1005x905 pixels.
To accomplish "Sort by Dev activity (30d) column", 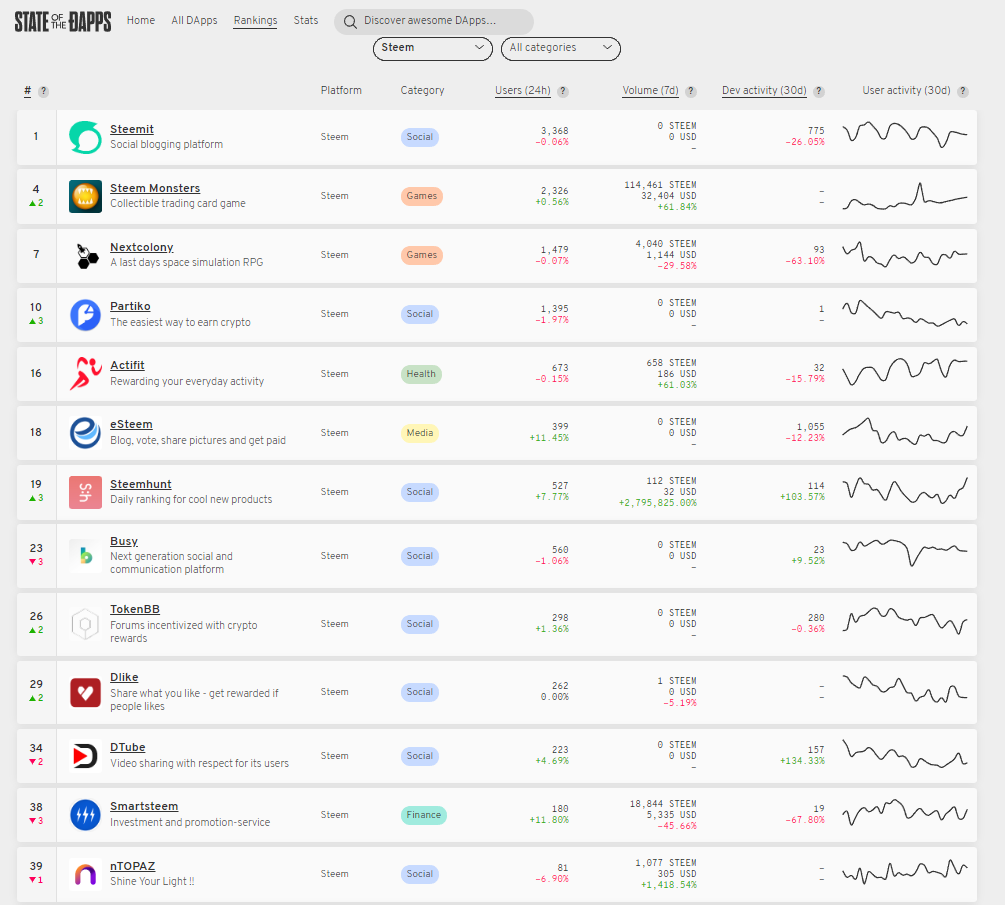I will [x=764, y=90].
